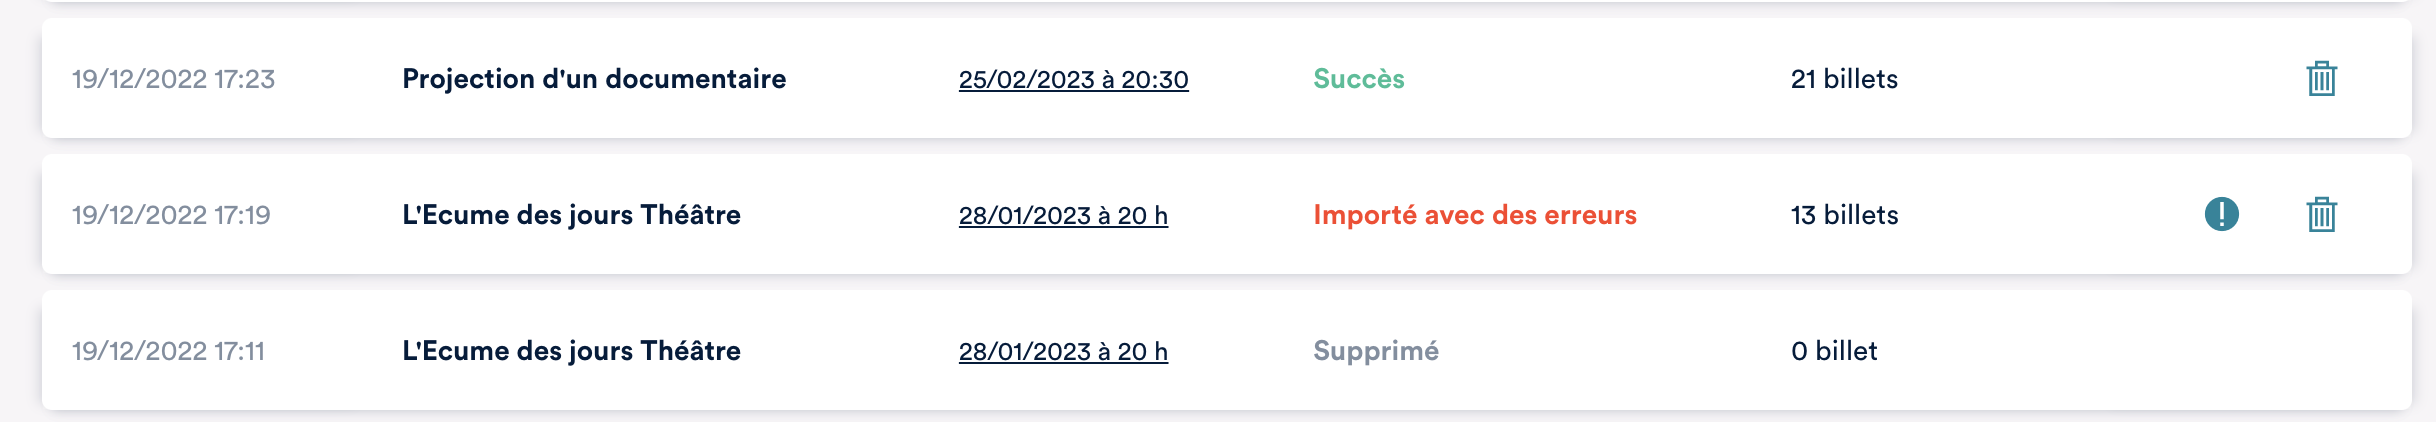
Task: Click trash icon for 13 billets import
Action: click(2321, 215)
